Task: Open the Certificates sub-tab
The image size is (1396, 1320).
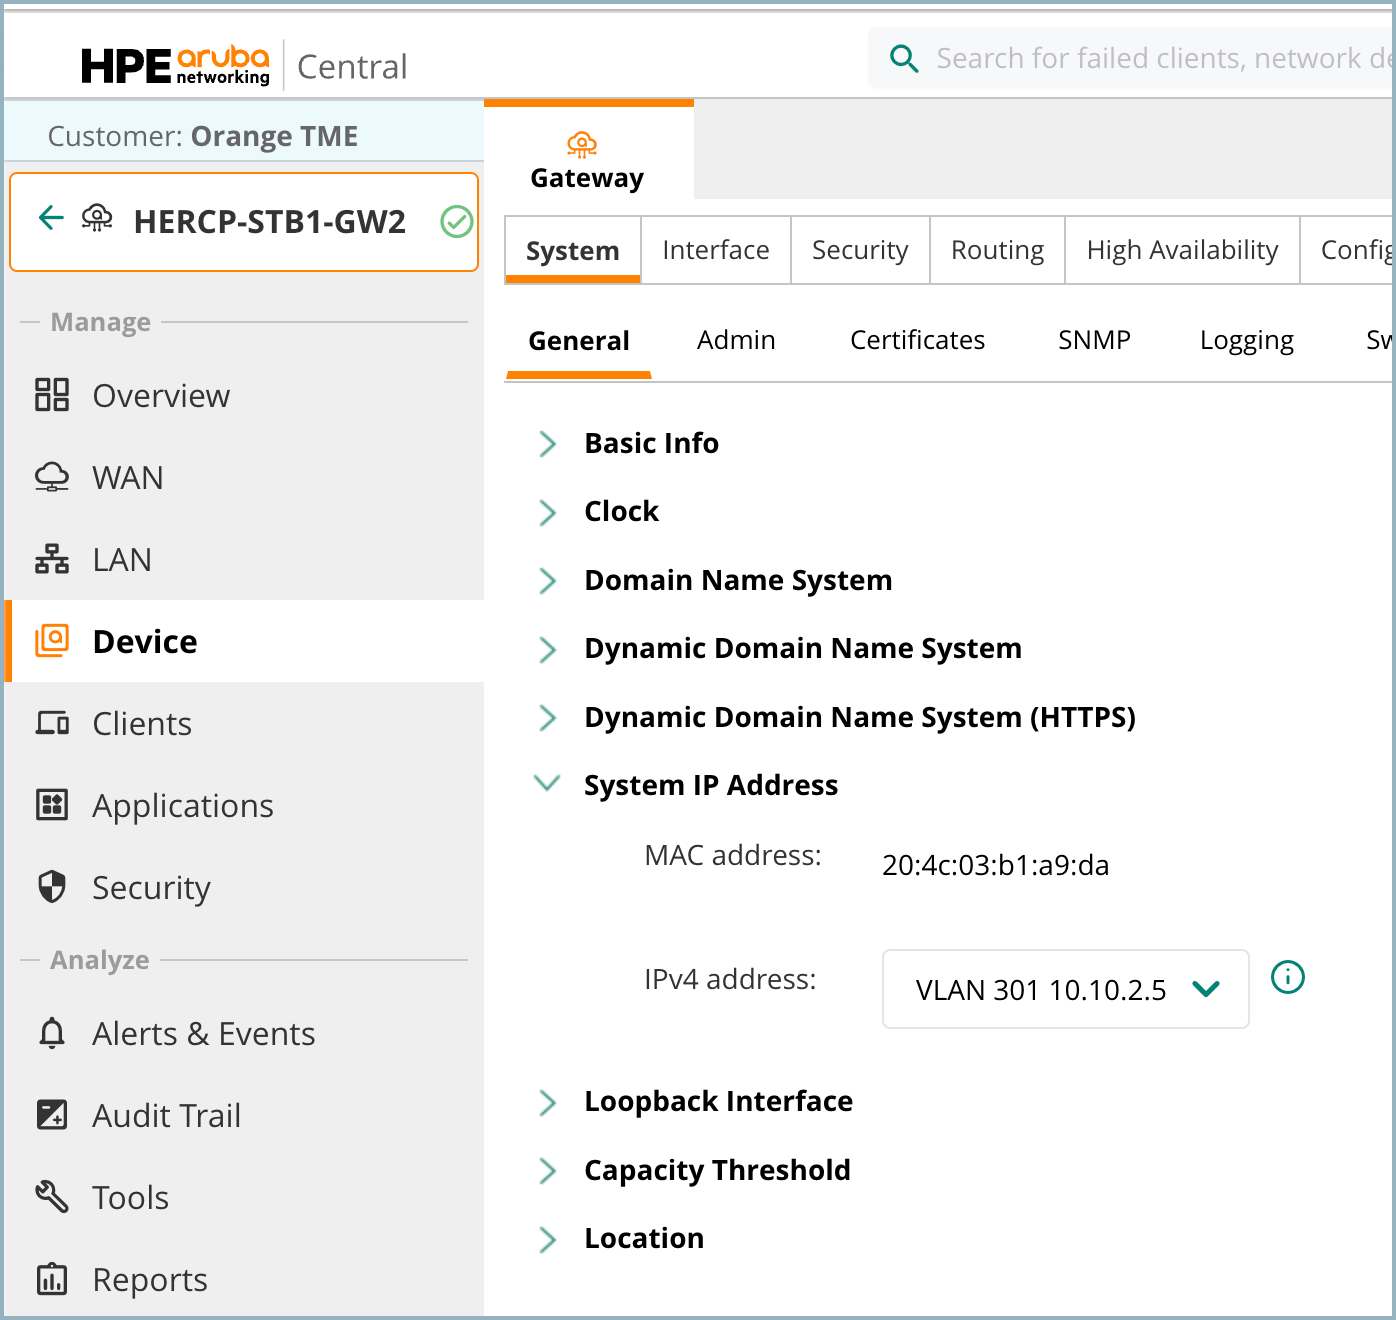Action: tap(917, 341)
